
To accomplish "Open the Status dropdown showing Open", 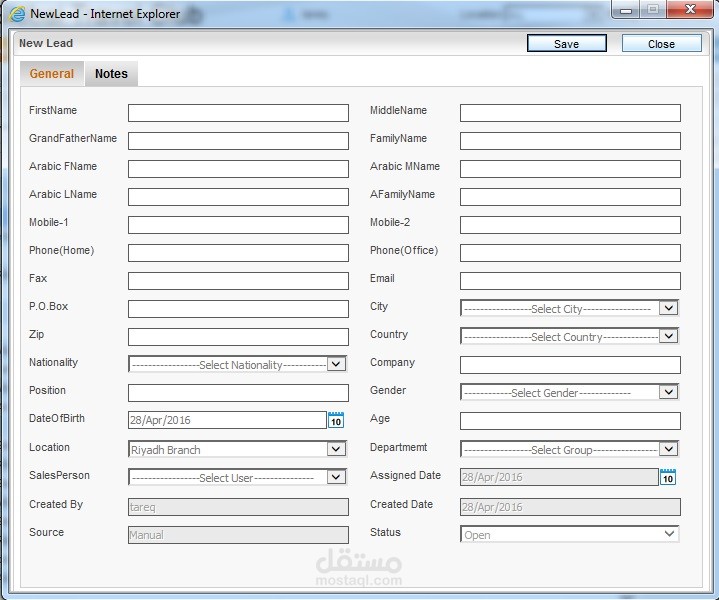I will point(570,534).
